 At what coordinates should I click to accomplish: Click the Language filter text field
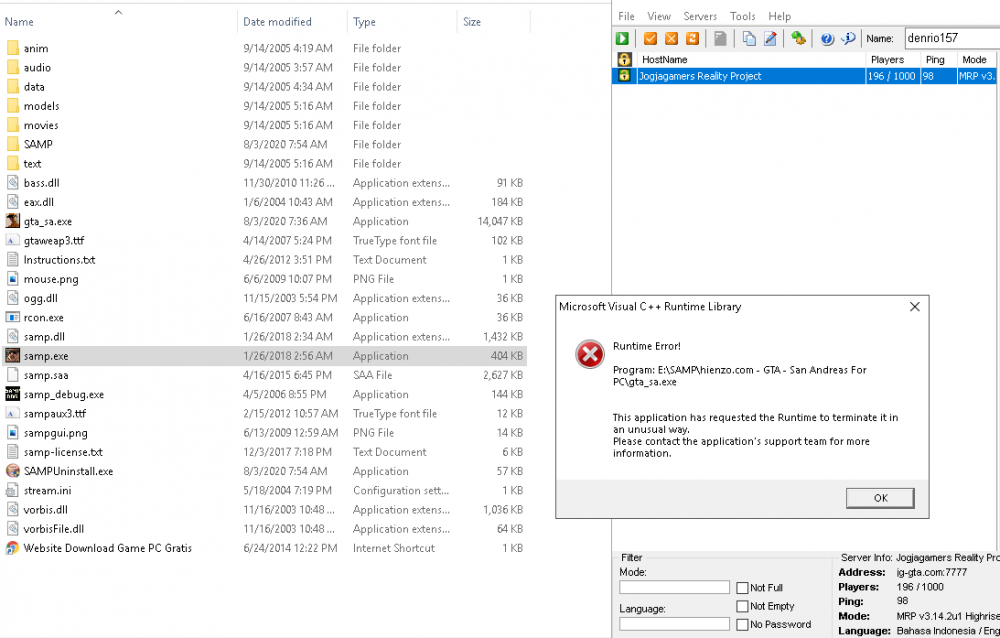coord(674,624)
